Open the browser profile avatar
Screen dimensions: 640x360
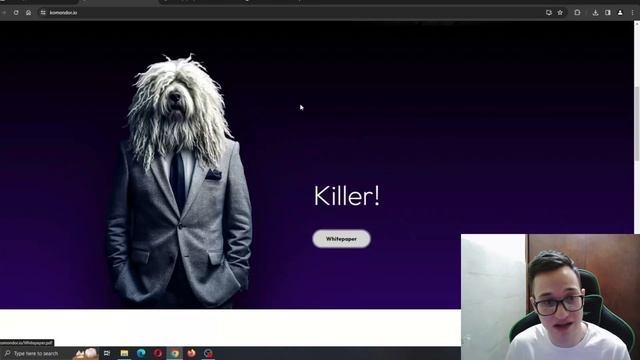pyautogui.click(x=620, y=13)
